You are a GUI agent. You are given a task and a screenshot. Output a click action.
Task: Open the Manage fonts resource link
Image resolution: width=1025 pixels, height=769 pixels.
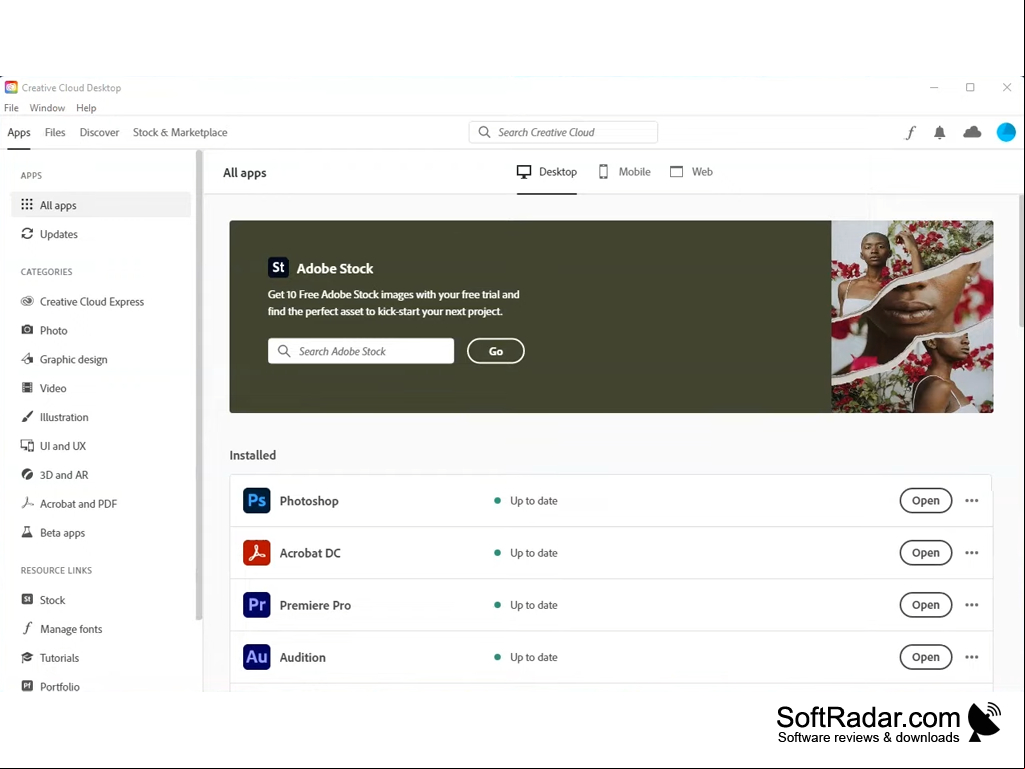(x=101, y=629)
